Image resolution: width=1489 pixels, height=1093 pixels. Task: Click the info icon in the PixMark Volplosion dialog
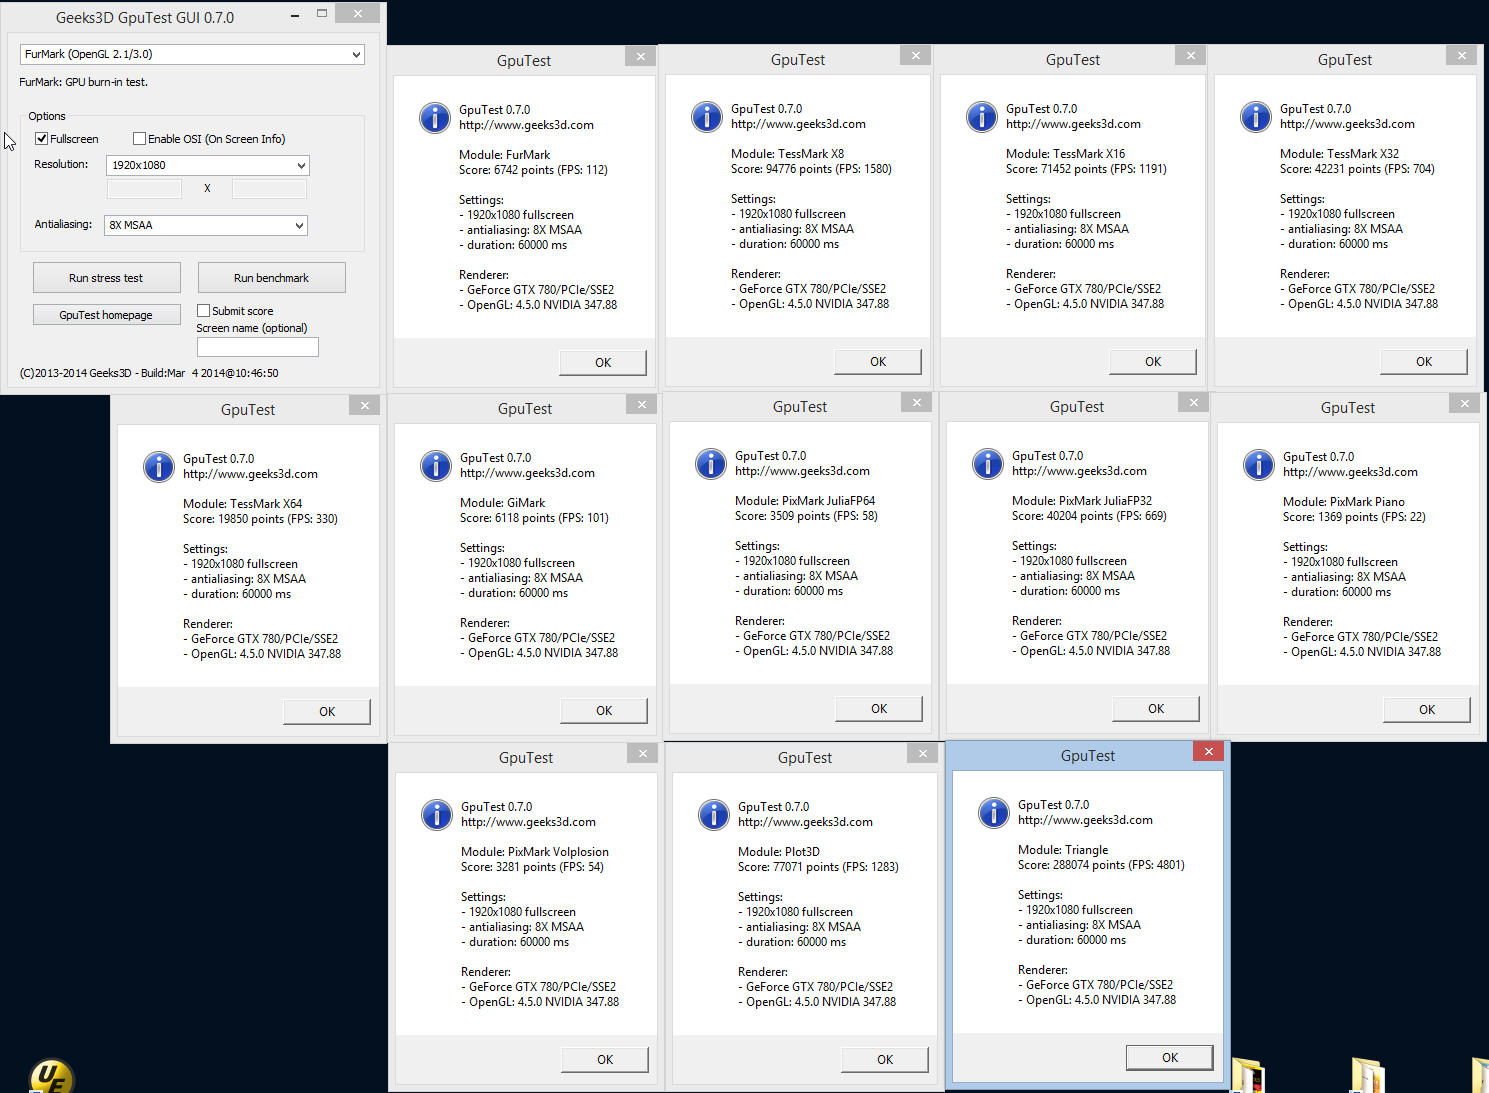point(437,815)
